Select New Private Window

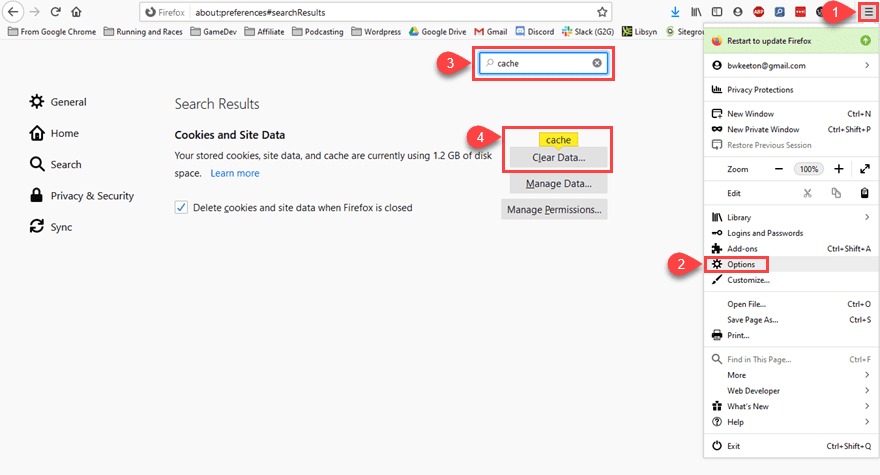(x=791, y=129)
